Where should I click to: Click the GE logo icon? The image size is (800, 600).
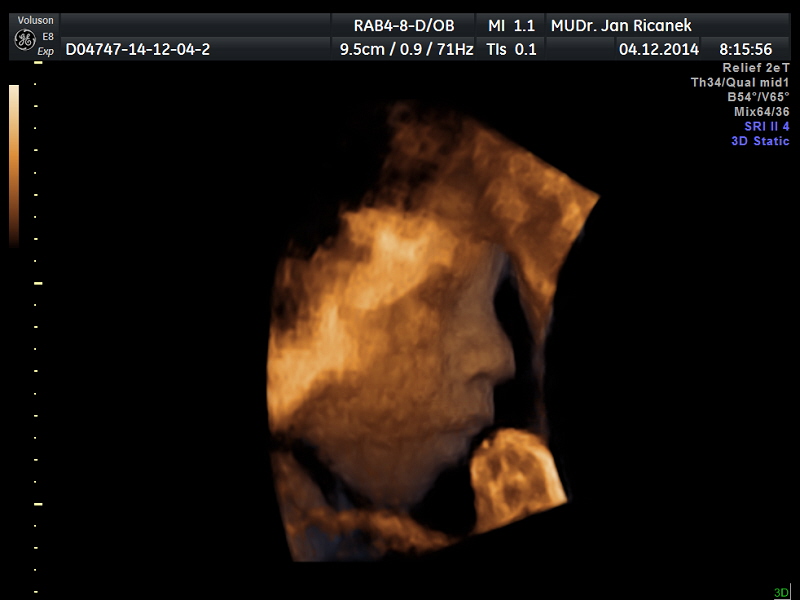(24, 39)
